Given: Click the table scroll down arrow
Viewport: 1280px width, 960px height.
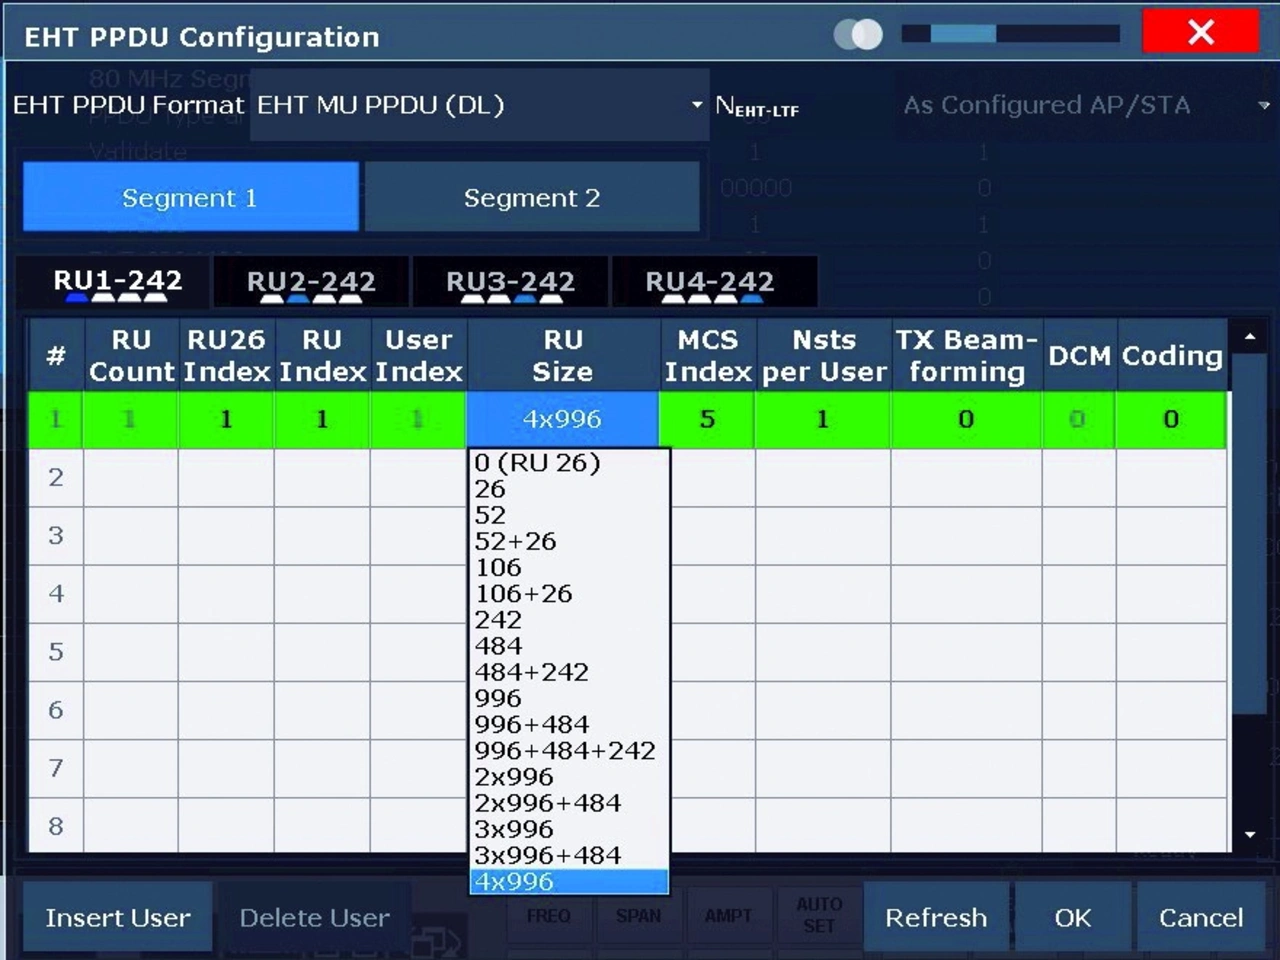Looking at the screenshot, I should tap(1249, 834).
